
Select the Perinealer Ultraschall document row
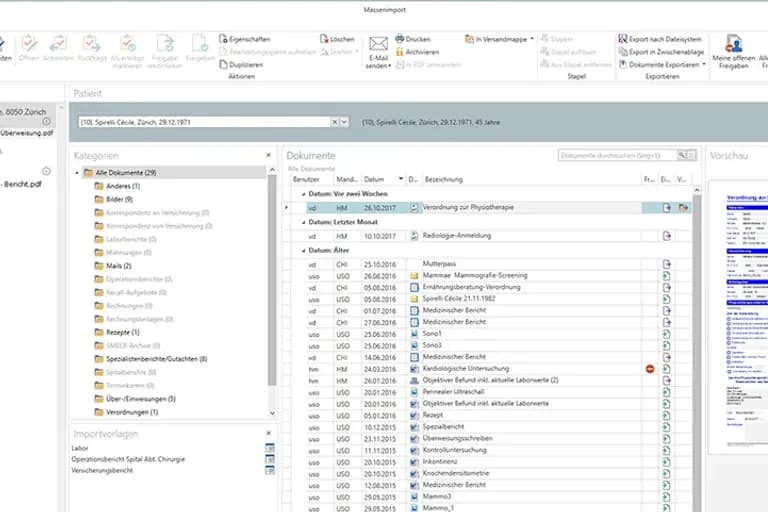(x=490, y=392)
